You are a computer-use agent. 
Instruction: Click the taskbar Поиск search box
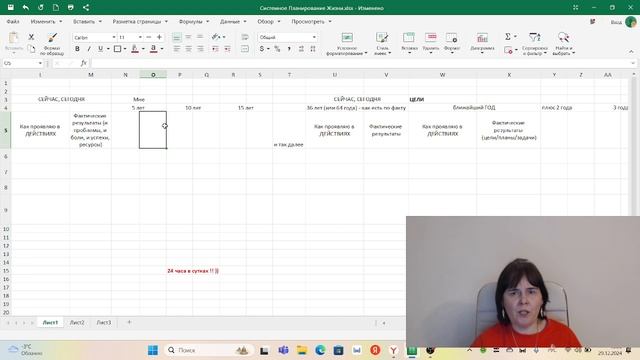point(210,350)
